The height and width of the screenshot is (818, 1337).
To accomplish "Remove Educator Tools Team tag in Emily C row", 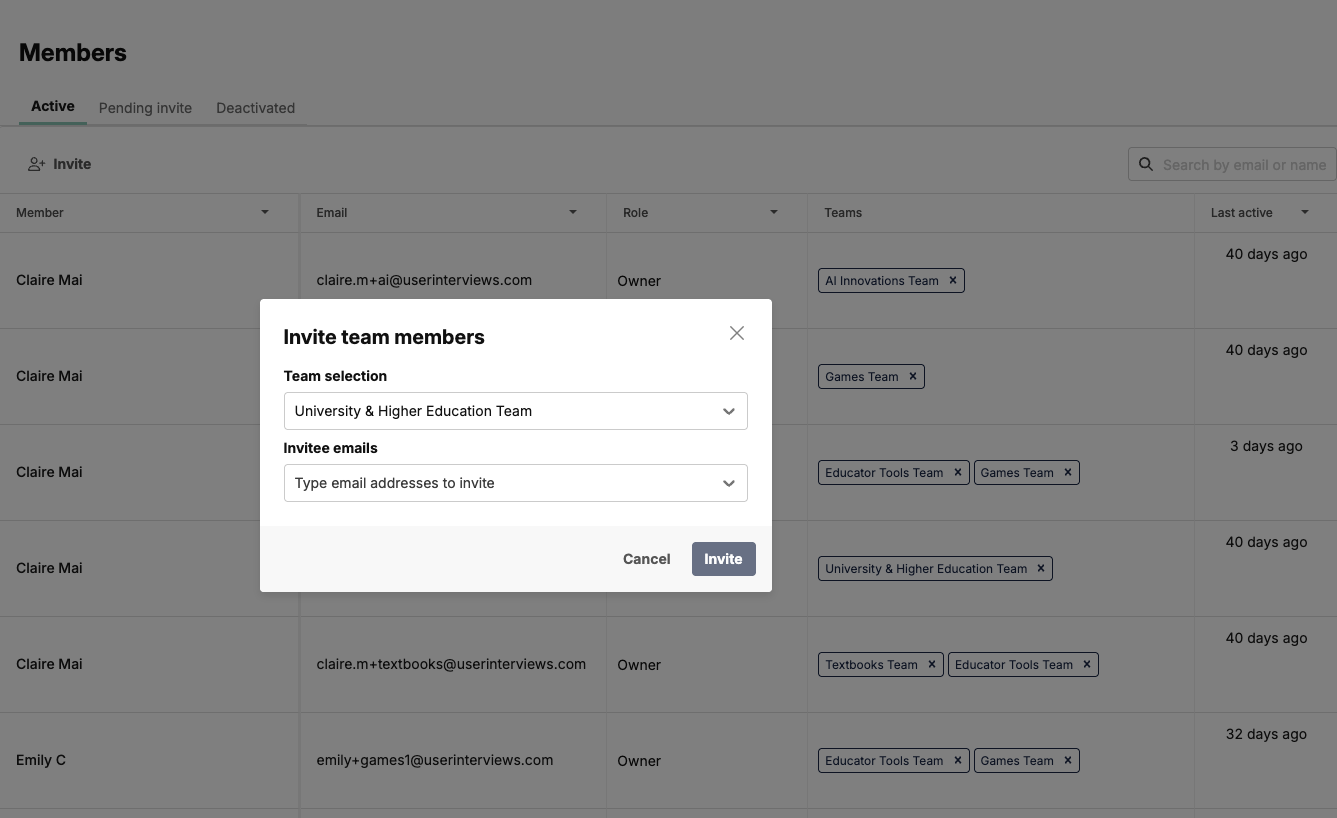I will [x=958, y=760].
